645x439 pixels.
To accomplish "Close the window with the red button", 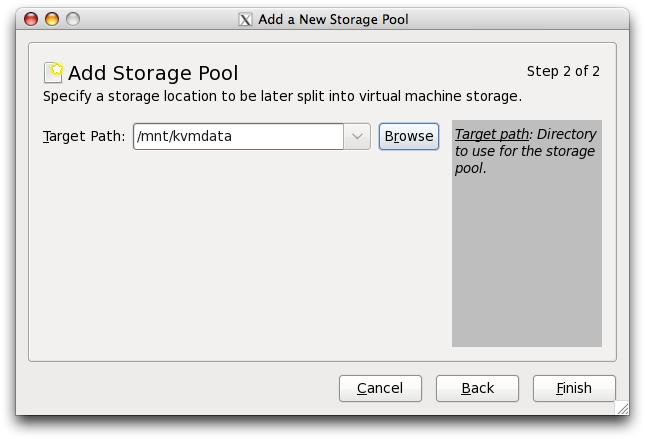I will tap(32, 19).
